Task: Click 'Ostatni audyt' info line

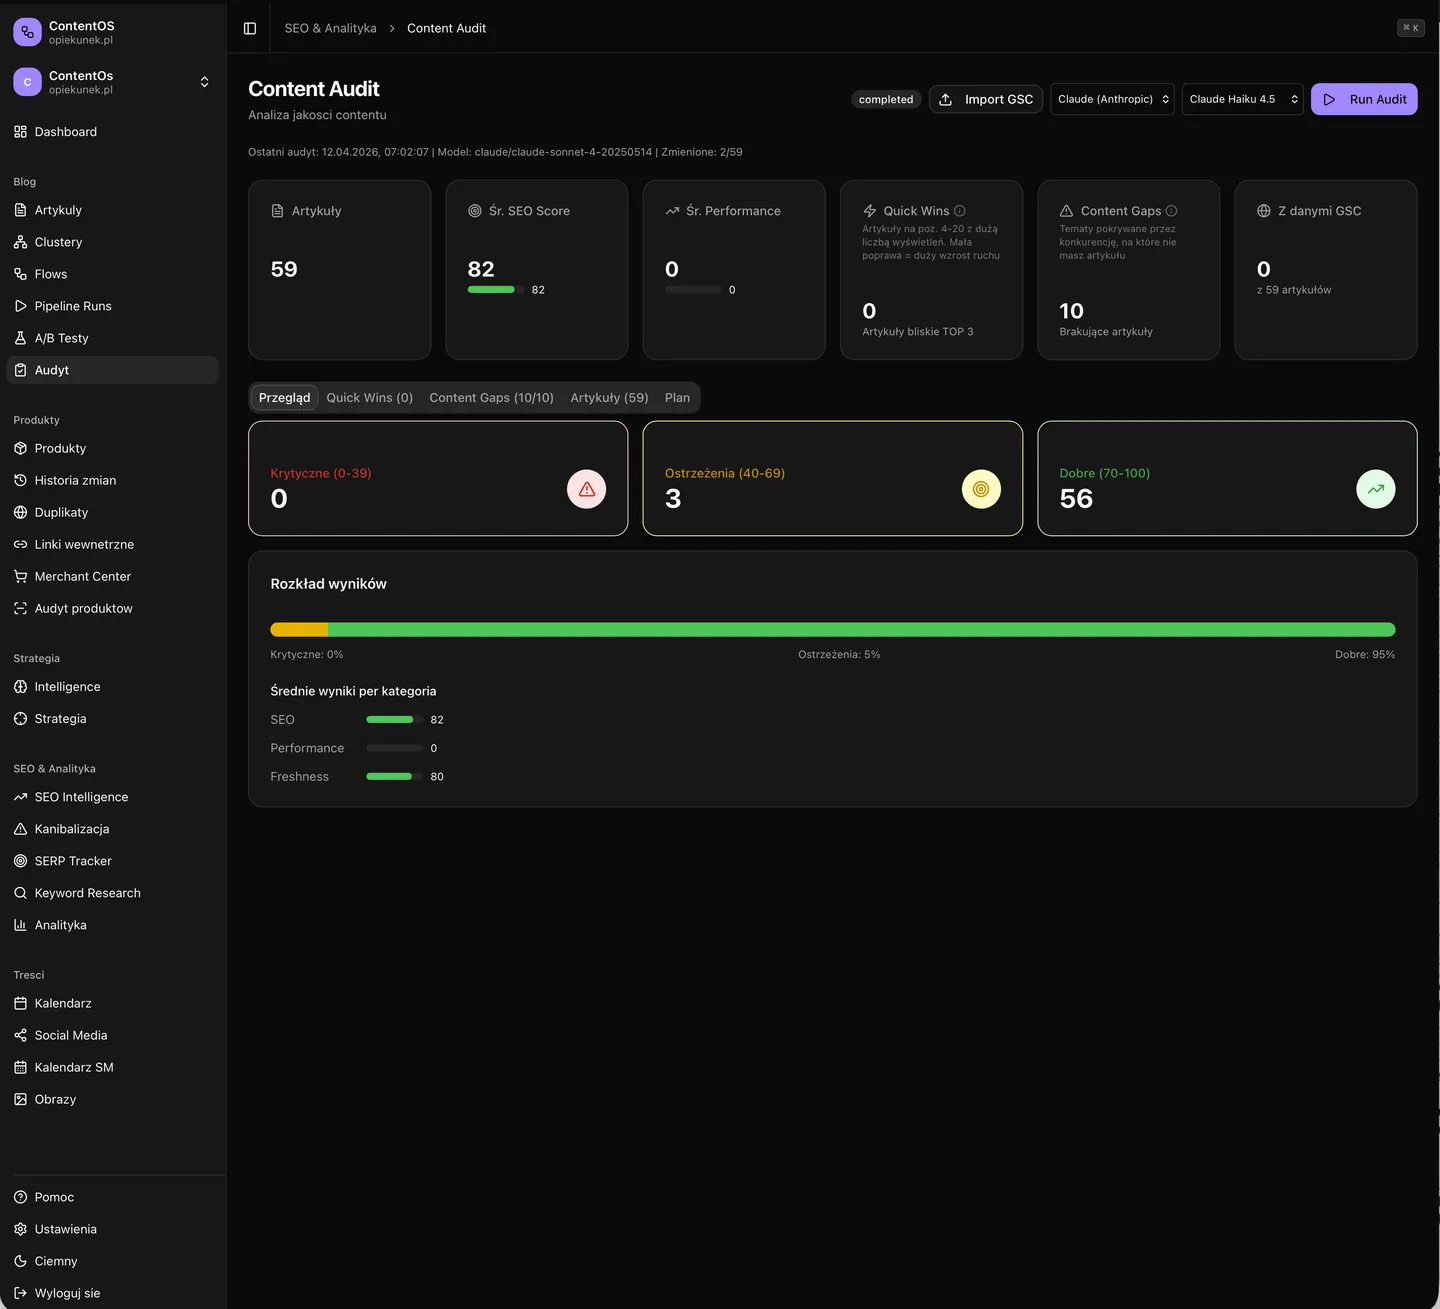Action: [x=495, y=152]
